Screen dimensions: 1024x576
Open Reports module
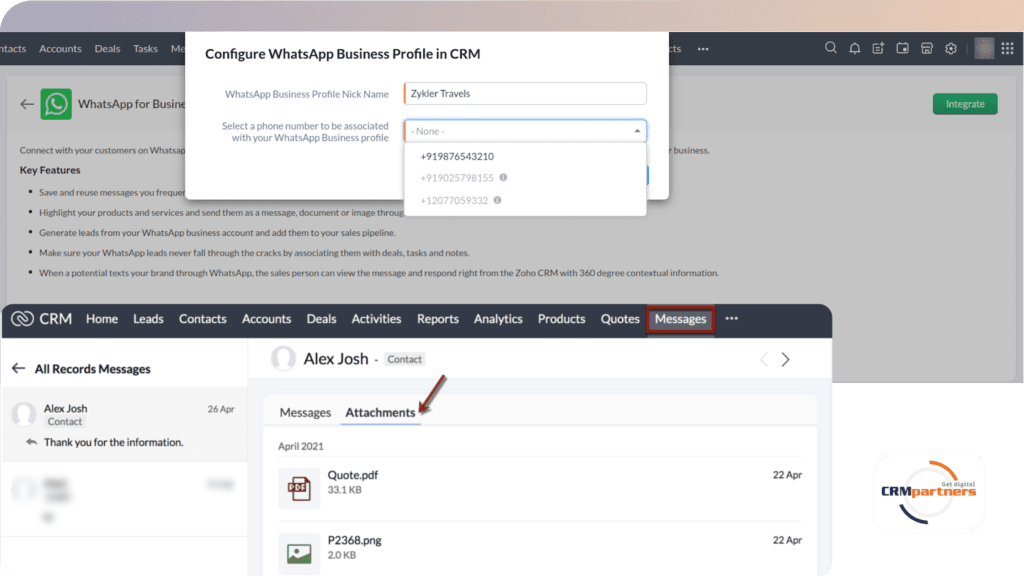click(x=438, y=319)
